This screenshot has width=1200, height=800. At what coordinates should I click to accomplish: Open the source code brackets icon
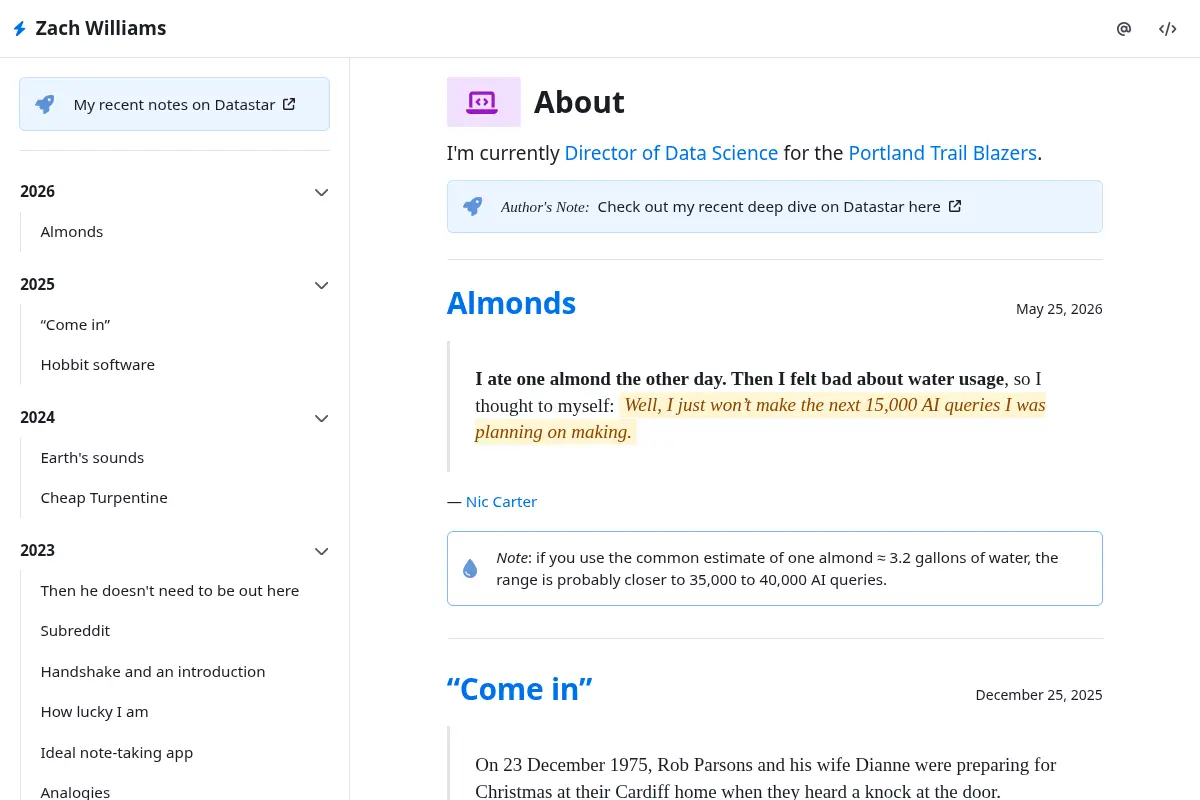(x=1168, y=29)
